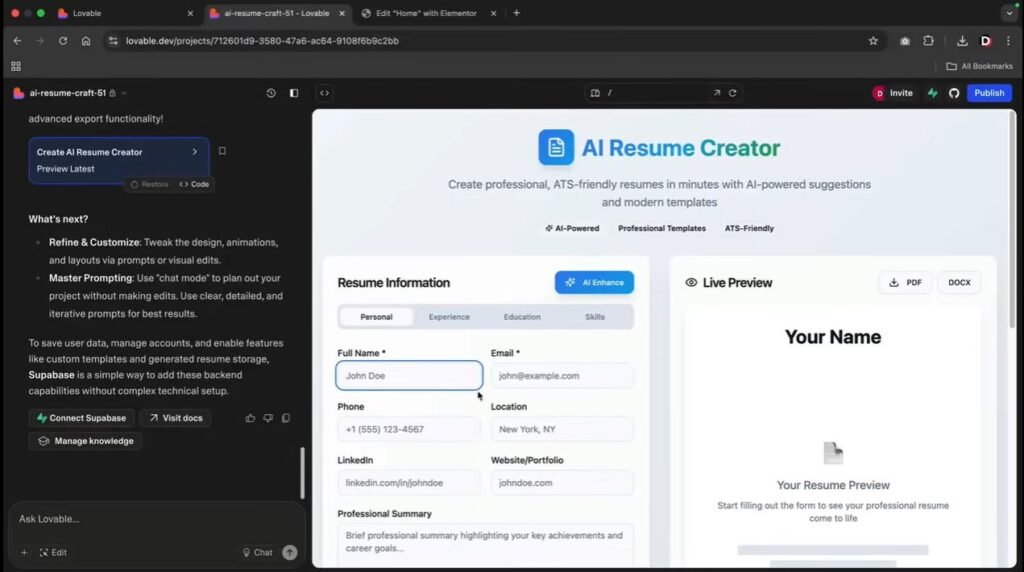The width and height of the screenshot is (1024, 572).
Task: Copy the chat response
Action: pos(286,418)
